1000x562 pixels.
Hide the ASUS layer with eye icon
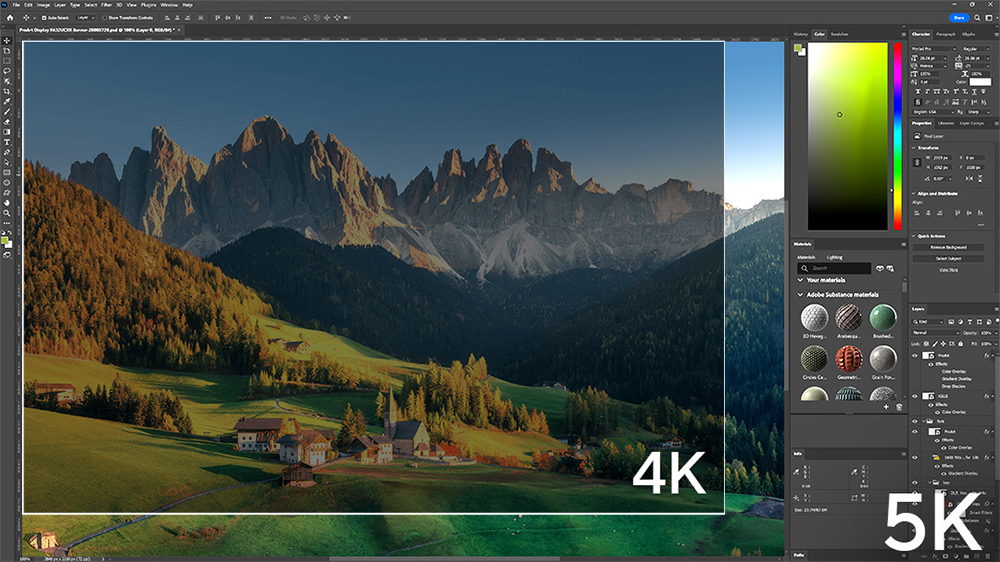tap(915, 396)
